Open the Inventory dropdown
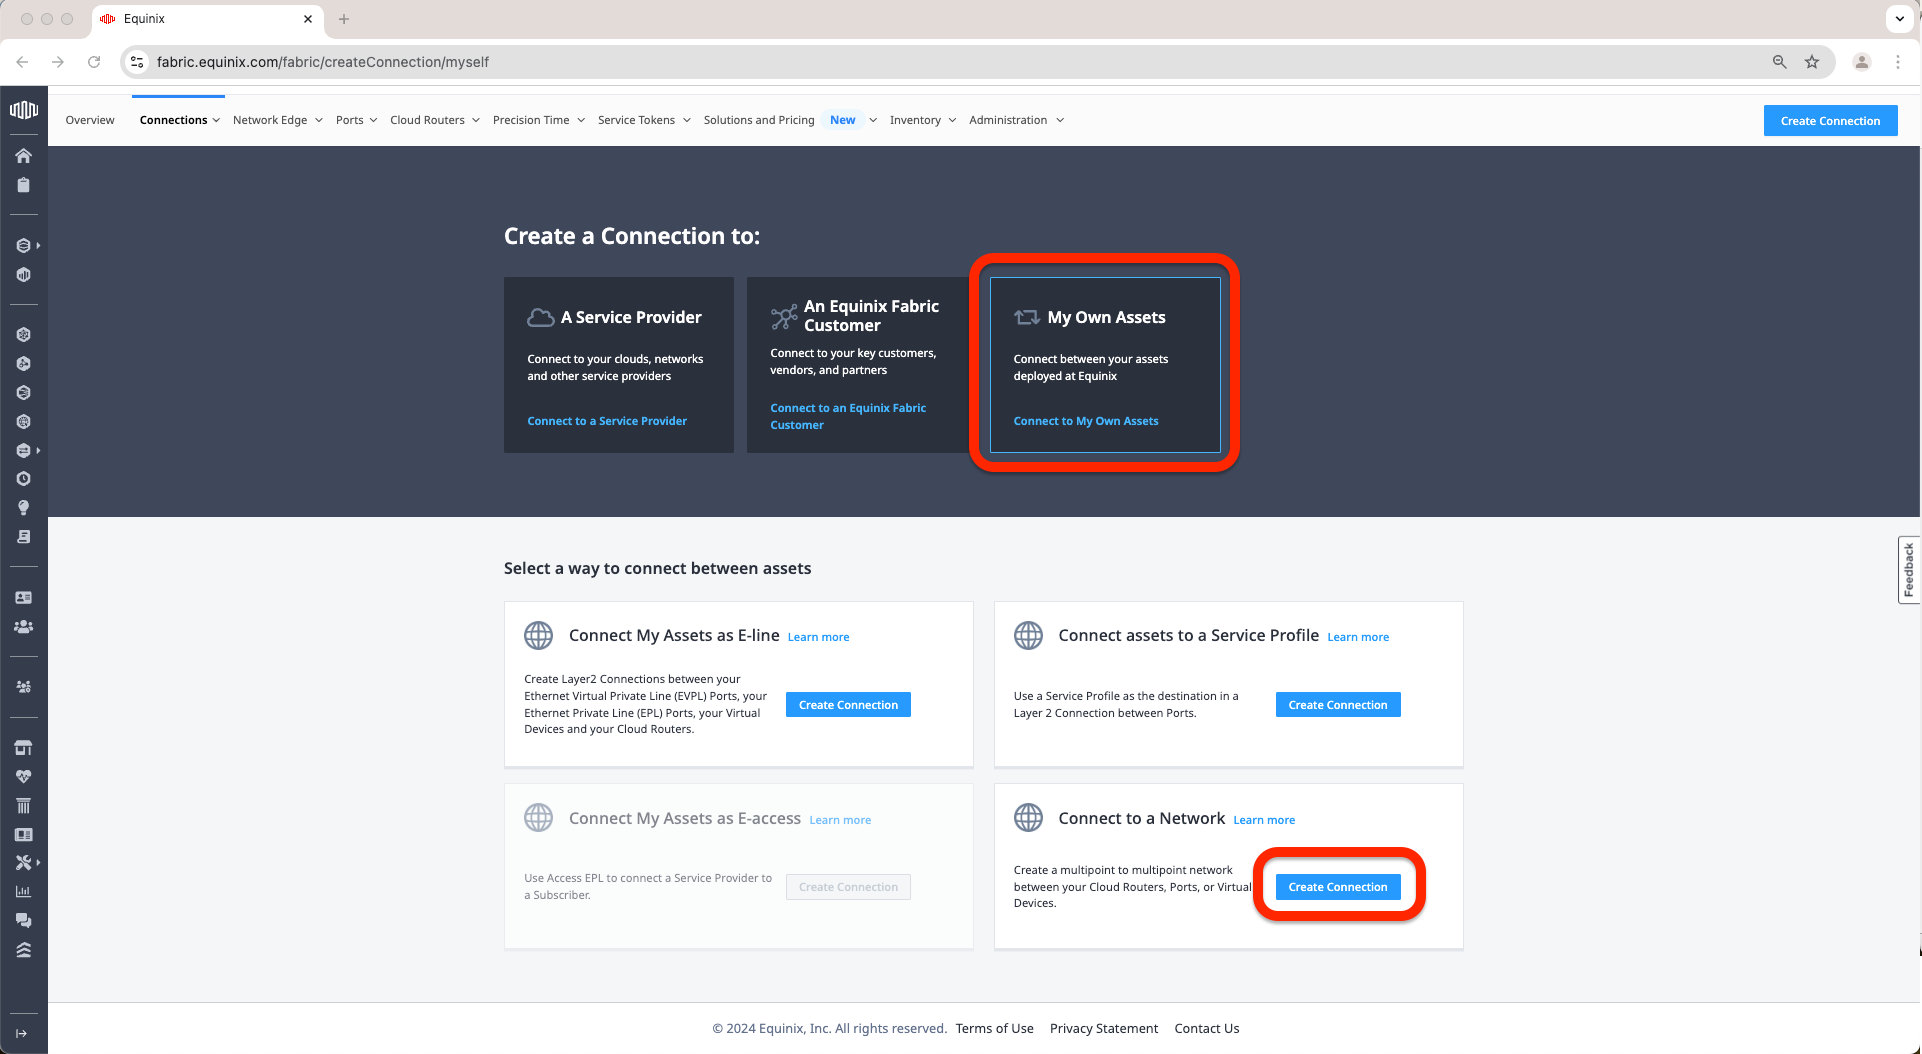This screenshot has height=1054, width=1922. pyautogui.click(x=923, y=120)
